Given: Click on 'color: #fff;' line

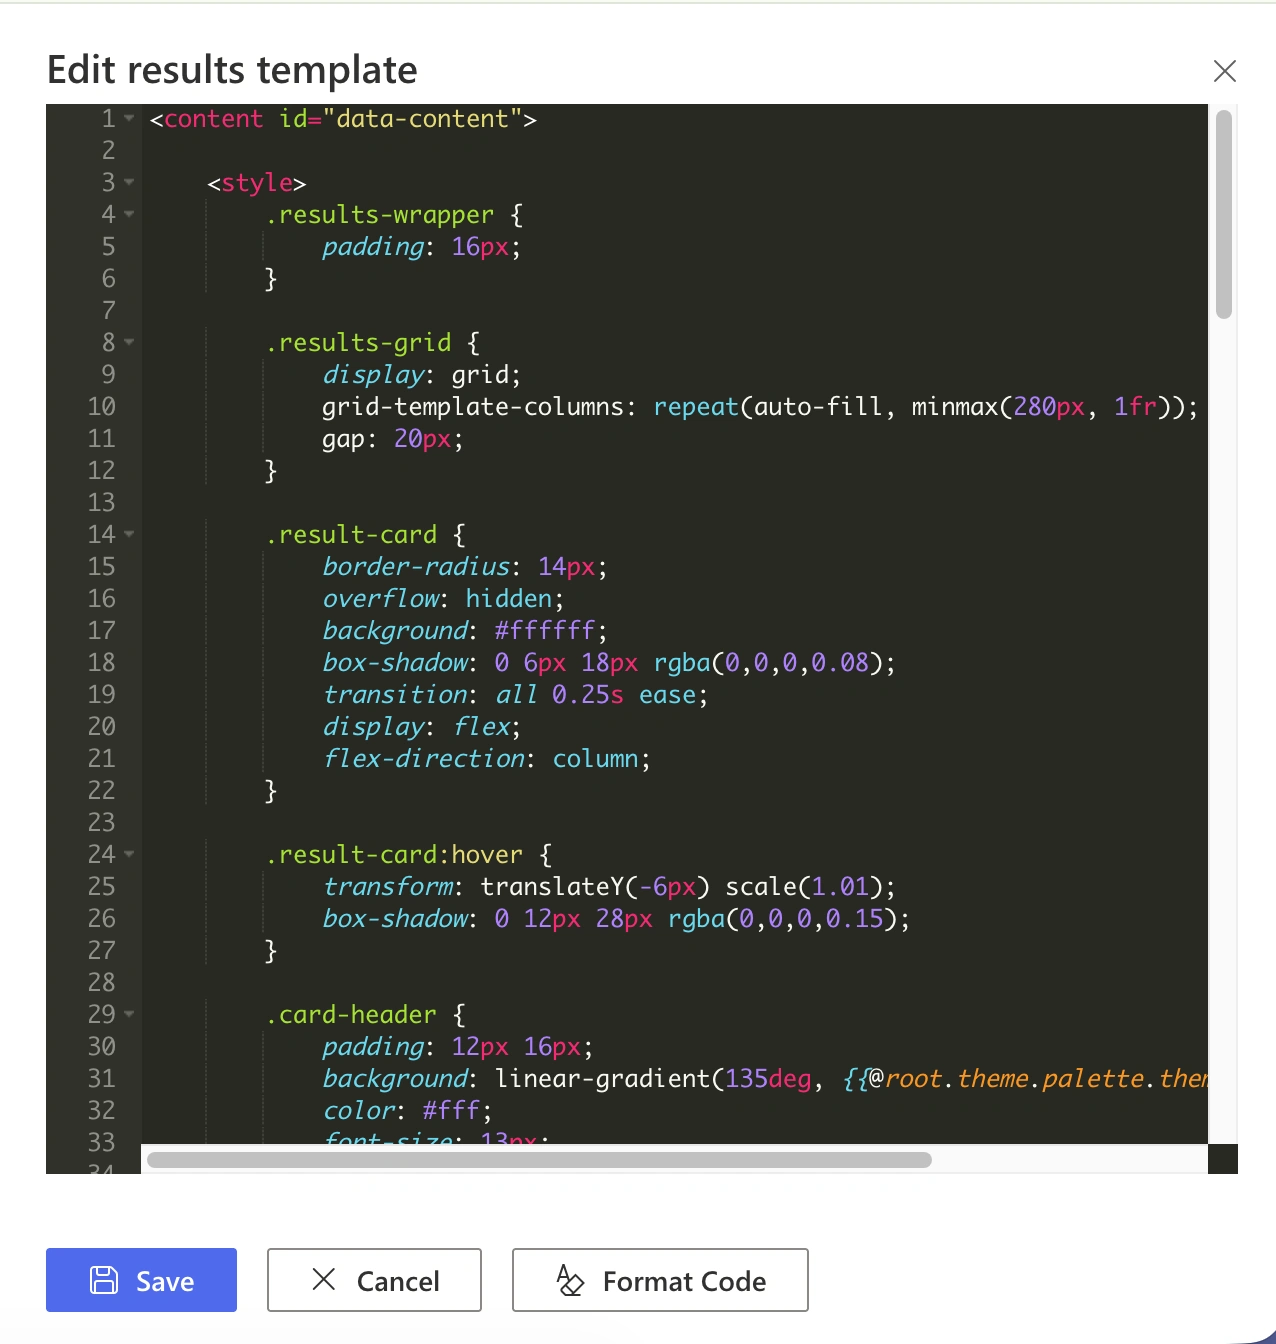Looking at the screenshot, I should [407, 1111].
